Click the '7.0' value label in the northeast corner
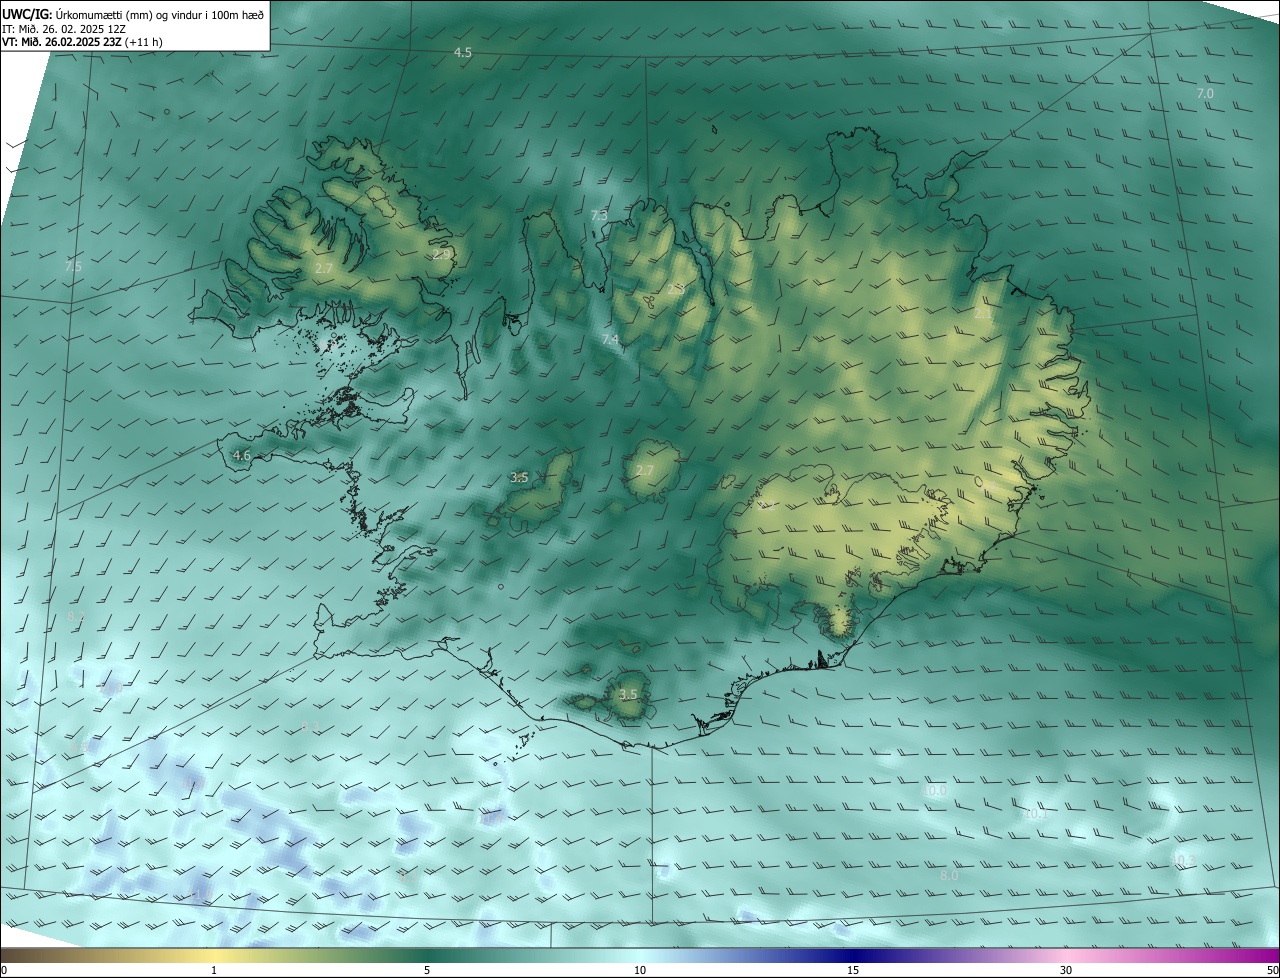 [x=1205, y=93]
